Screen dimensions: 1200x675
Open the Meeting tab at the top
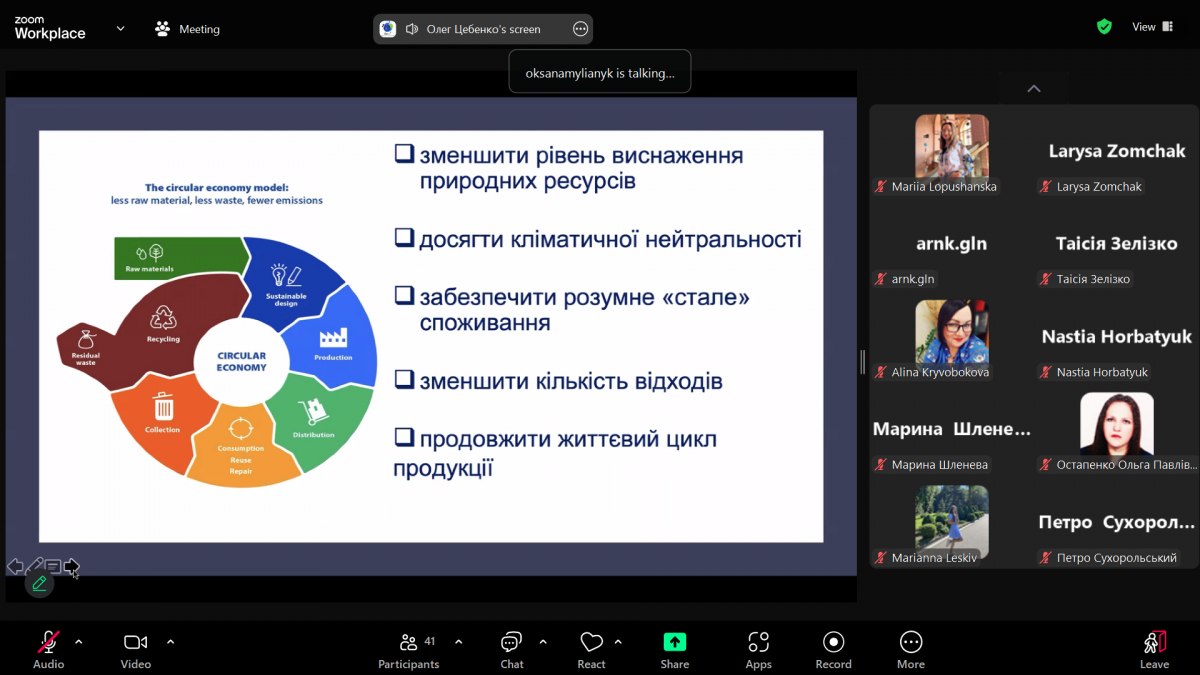[187, 28]
